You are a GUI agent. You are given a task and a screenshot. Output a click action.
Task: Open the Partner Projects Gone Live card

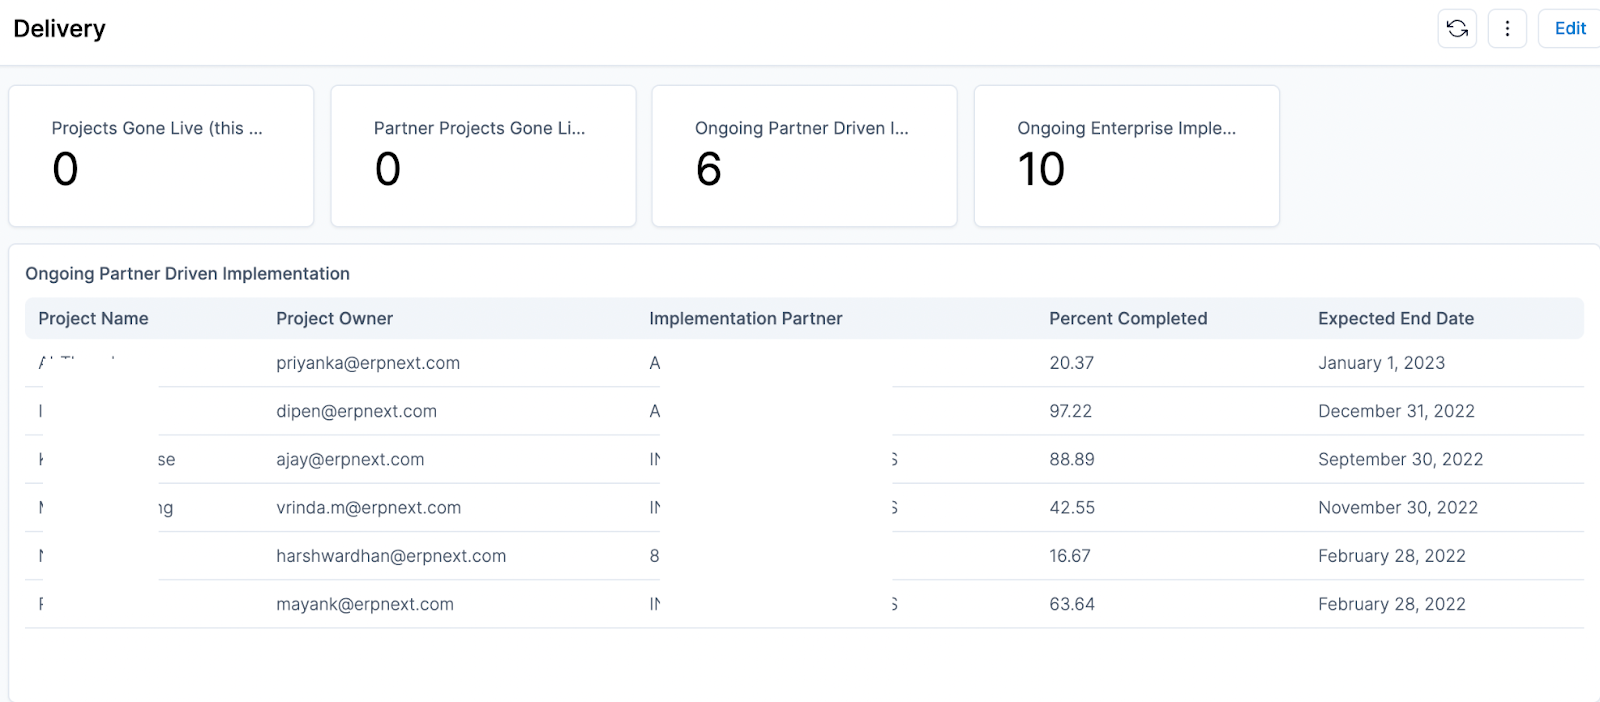(483, 156)
